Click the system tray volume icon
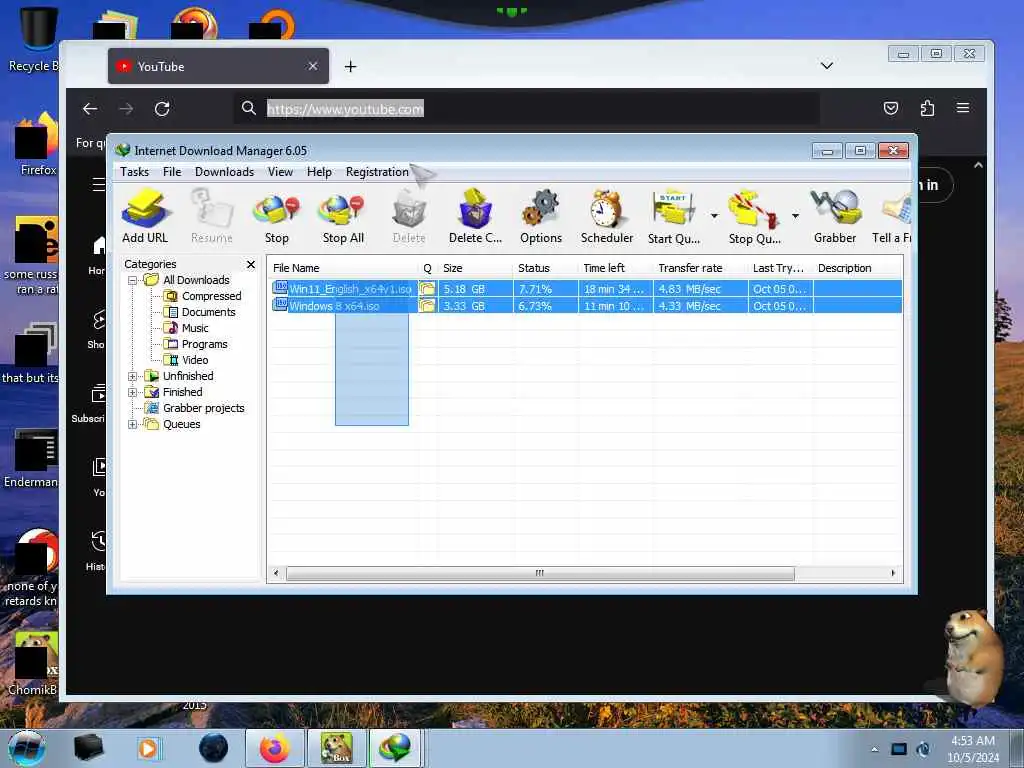The height and width of the screenshot is (768, 1024). point(924,749)
